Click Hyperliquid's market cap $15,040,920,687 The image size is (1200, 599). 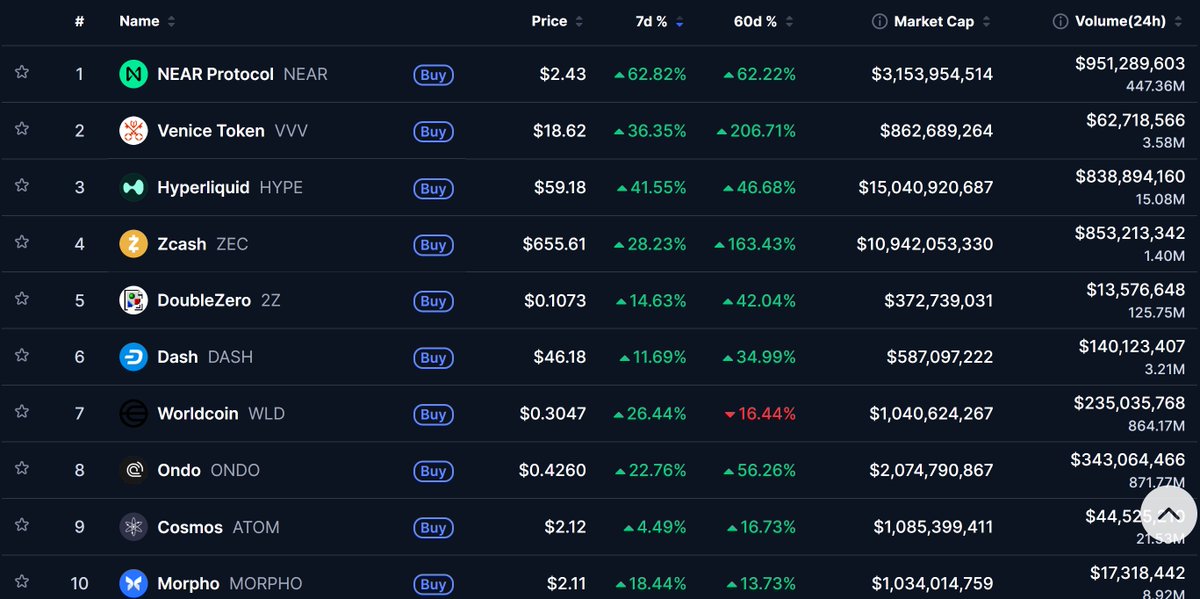926,187
